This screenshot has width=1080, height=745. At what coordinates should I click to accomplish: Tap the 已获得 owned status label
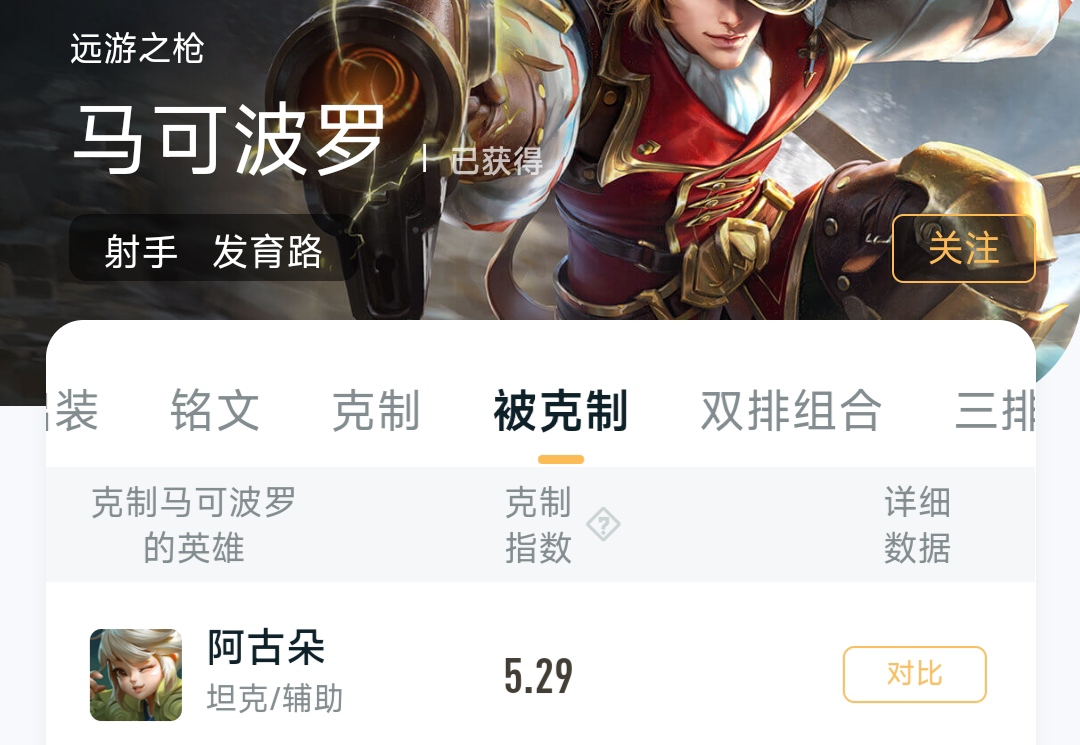click(497, 161)
